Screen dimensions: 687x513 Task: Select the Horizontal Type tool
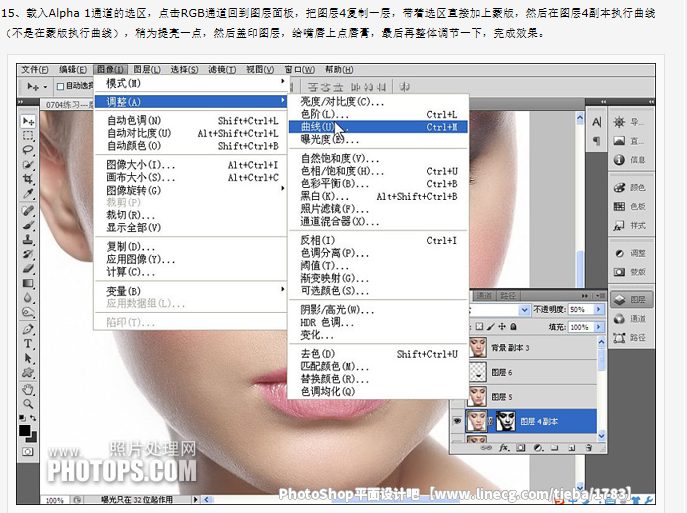(28, 344)
